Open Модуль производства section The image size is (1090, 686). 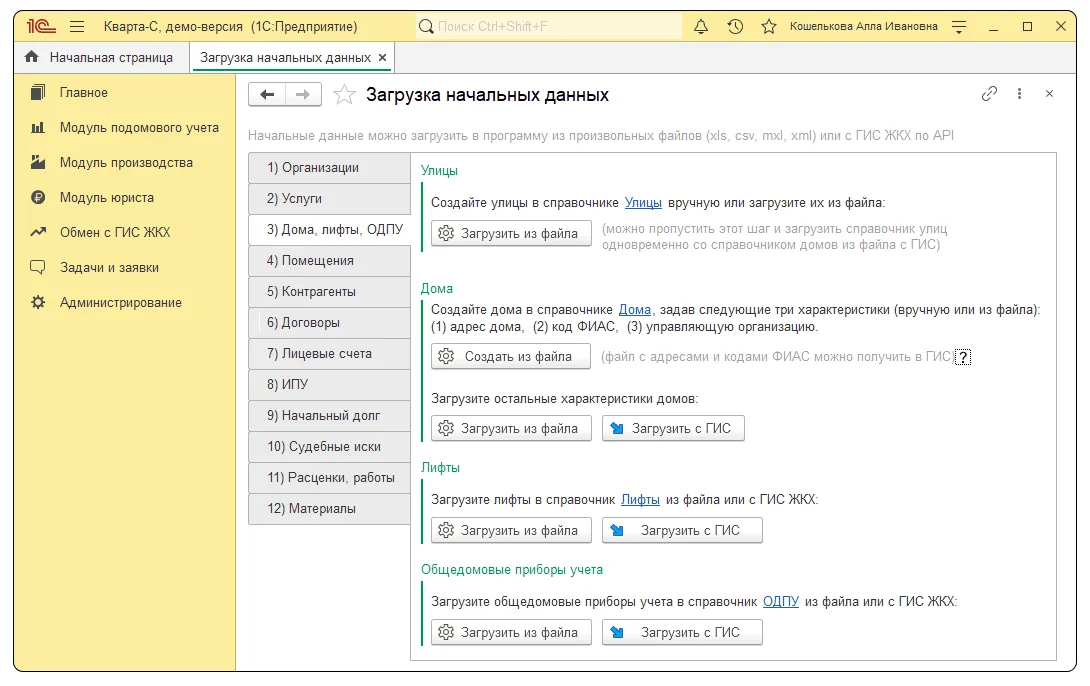point(126,163)
